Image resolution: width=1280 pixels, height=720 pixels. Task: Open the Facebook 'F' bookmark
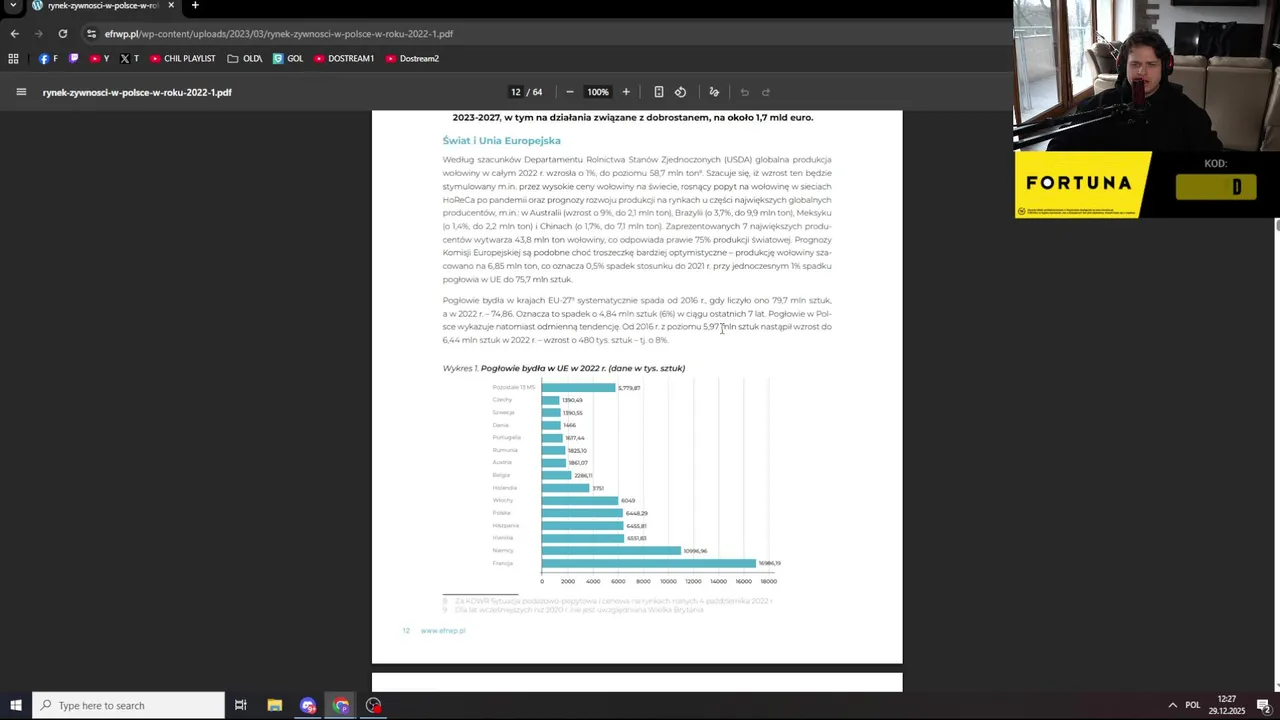tap(48, 58)
